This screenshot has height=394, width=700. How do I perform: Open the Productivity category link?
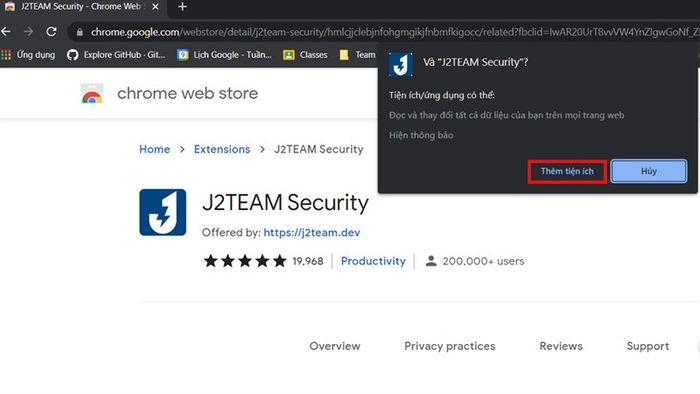click(373, 261)
